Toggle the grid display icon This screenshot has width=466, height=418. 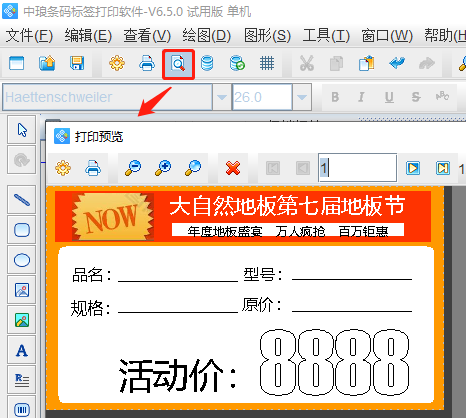(x=267, y=63)
